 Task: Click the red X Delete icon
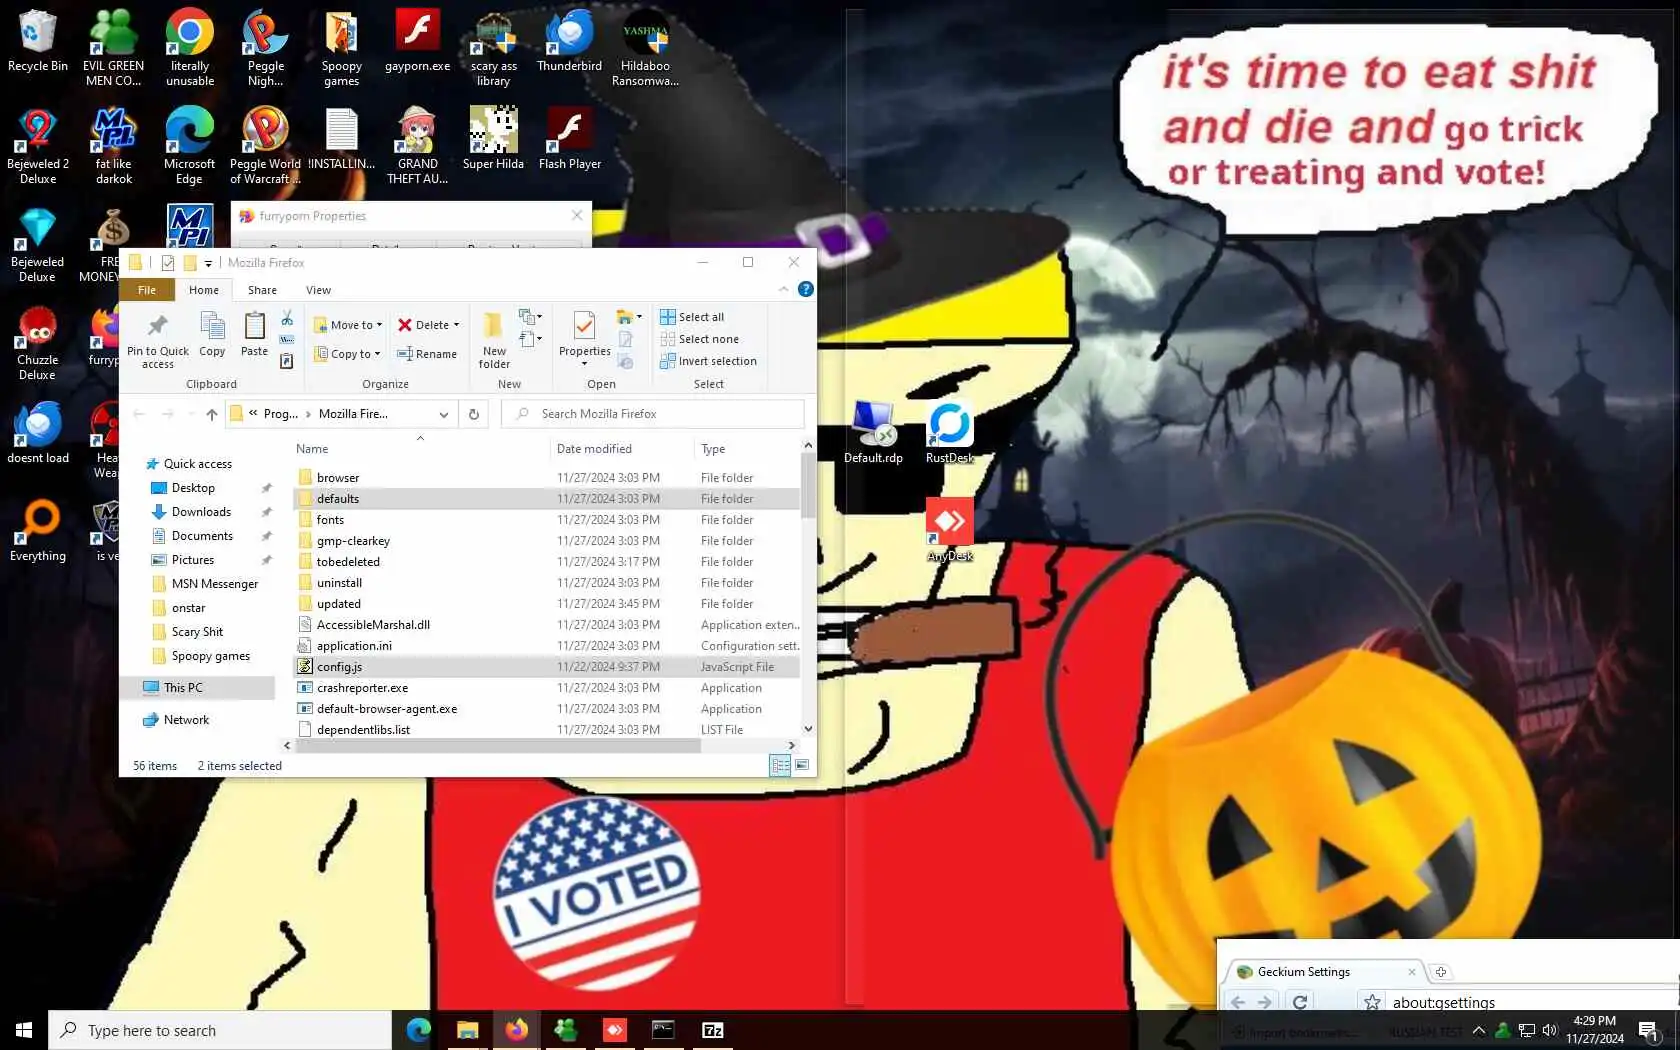[405, 325]
